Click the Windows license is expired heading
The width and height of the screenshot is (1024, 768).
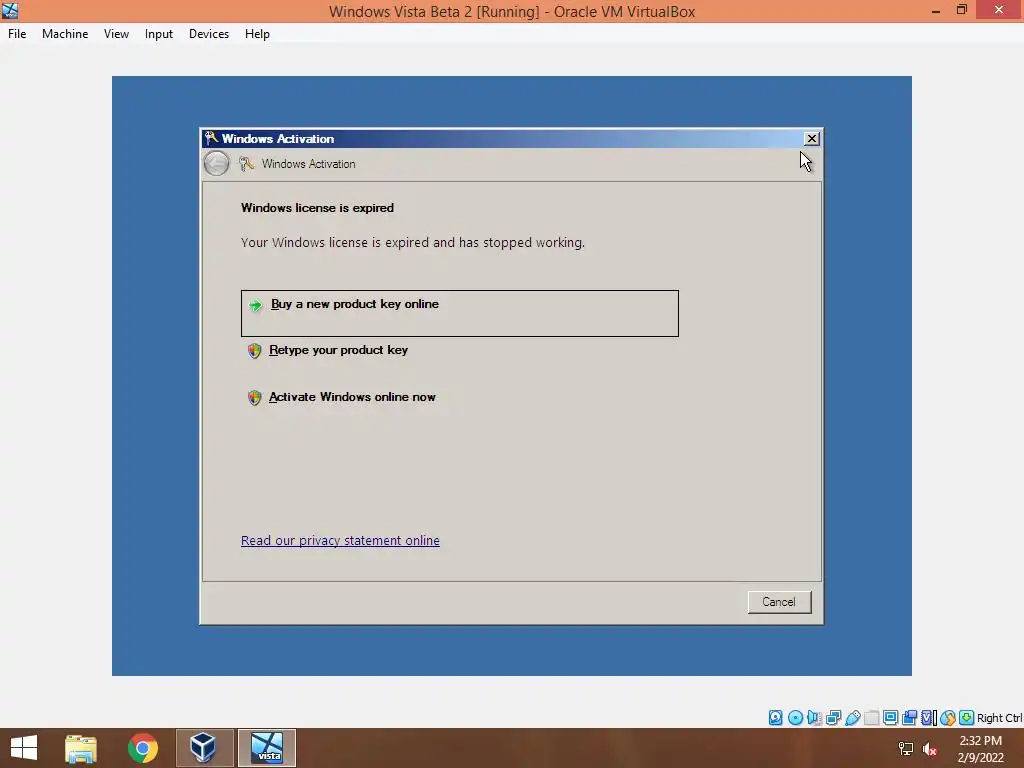pyautogui.click(x=317, y=208)
